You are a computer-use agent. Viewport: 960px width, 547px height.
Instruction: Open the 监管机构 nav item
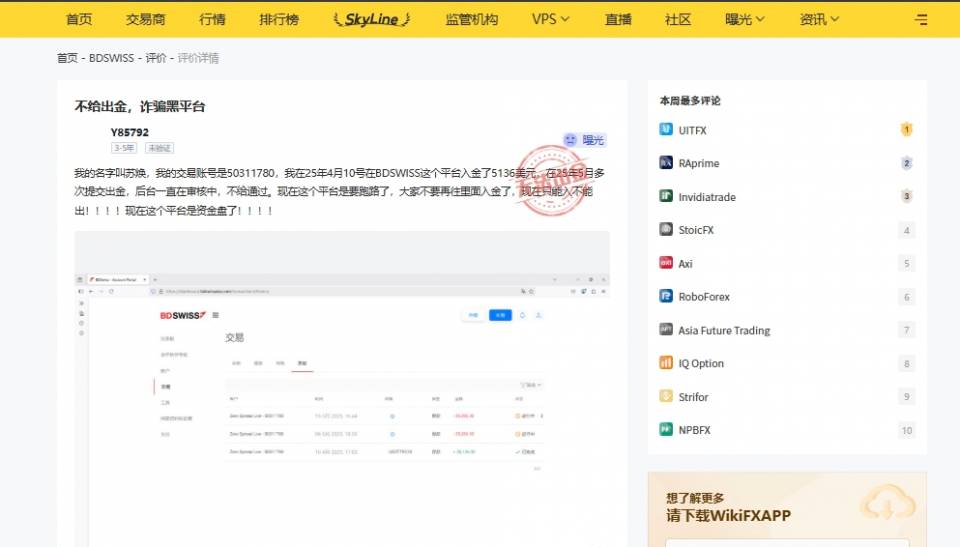(x=471, y=20)
